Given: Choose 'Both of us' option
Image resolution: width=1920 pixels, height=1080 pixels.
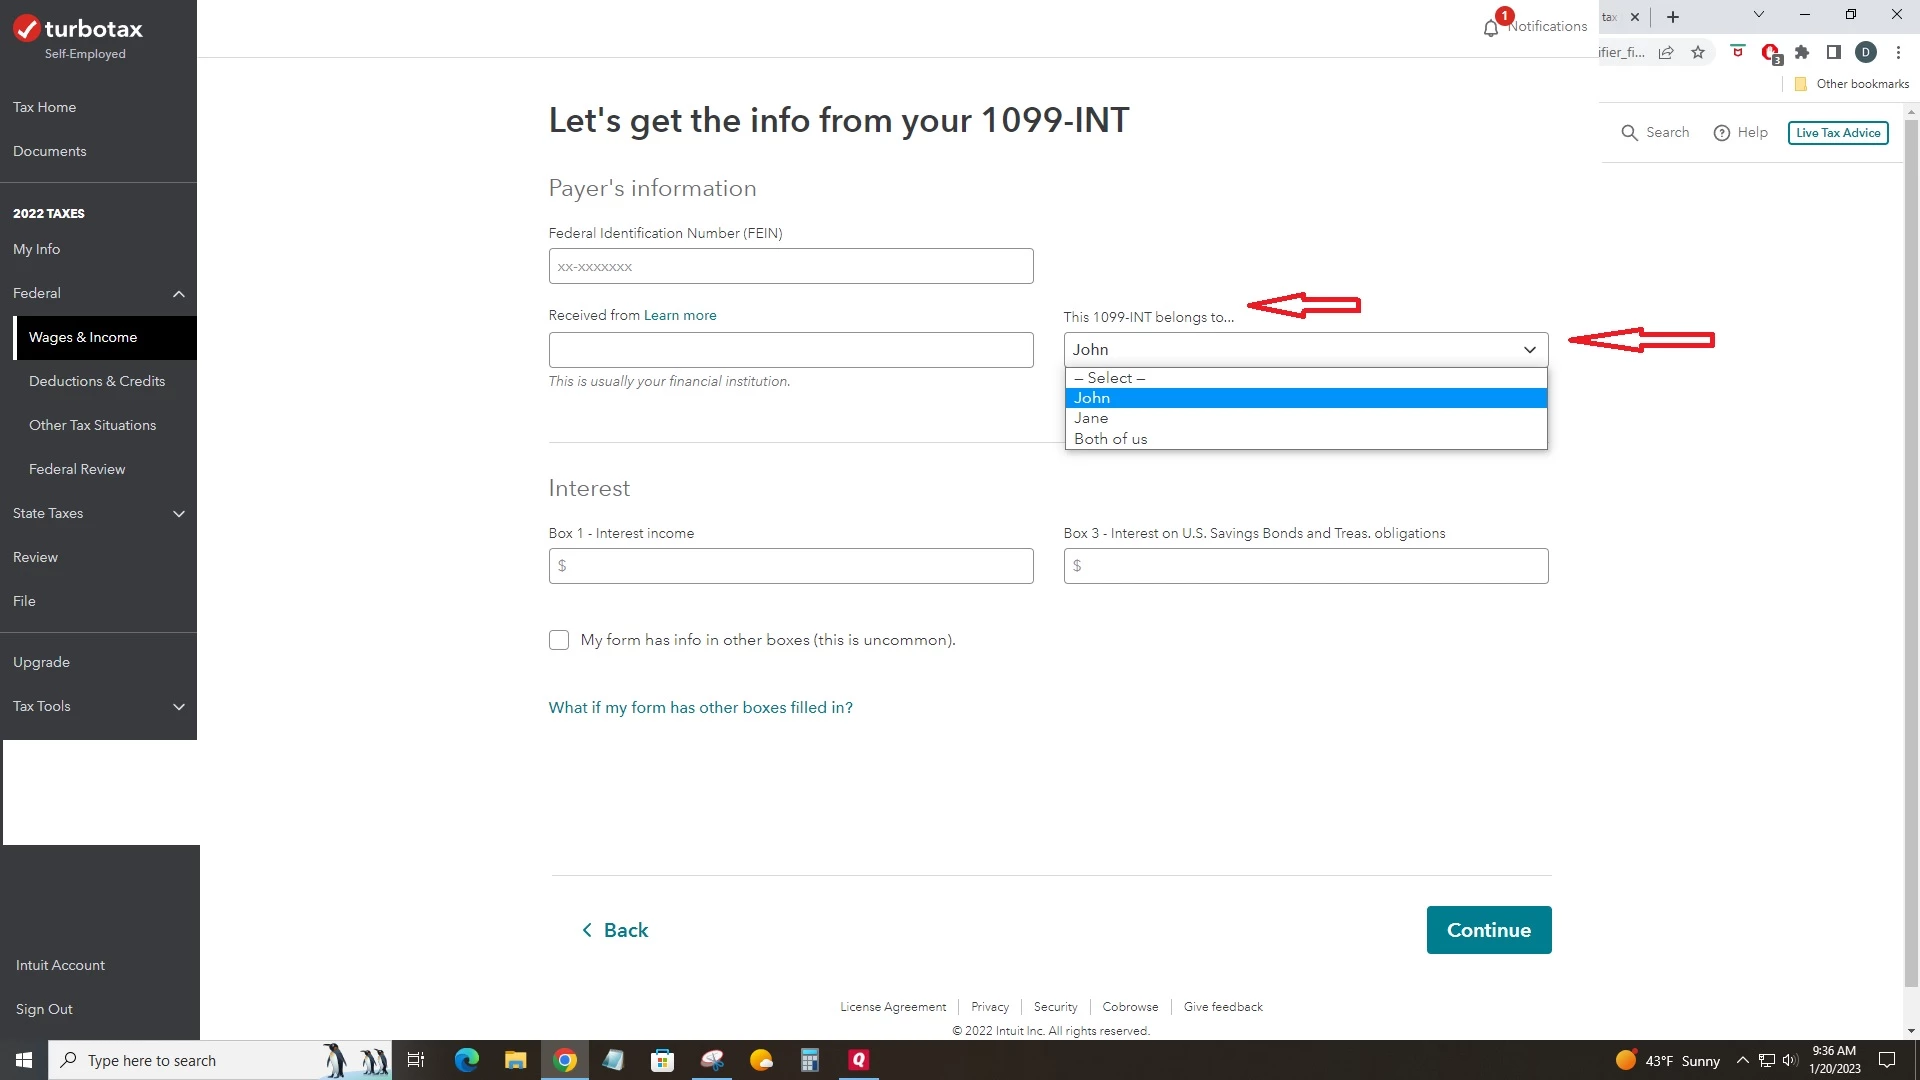Looking at the screenshot, I should (x=1306, y=439).
